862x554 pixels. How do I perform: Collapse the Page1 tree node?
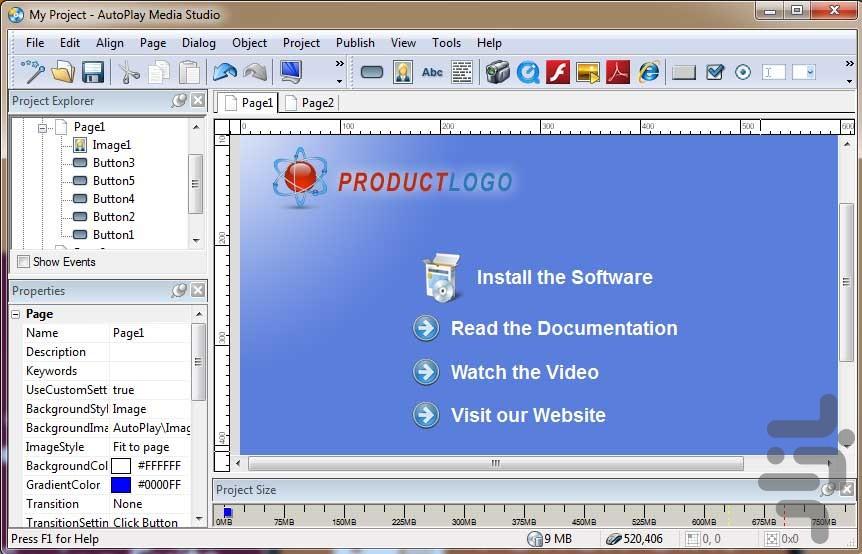pyautogui.click(x=42, y=128)
